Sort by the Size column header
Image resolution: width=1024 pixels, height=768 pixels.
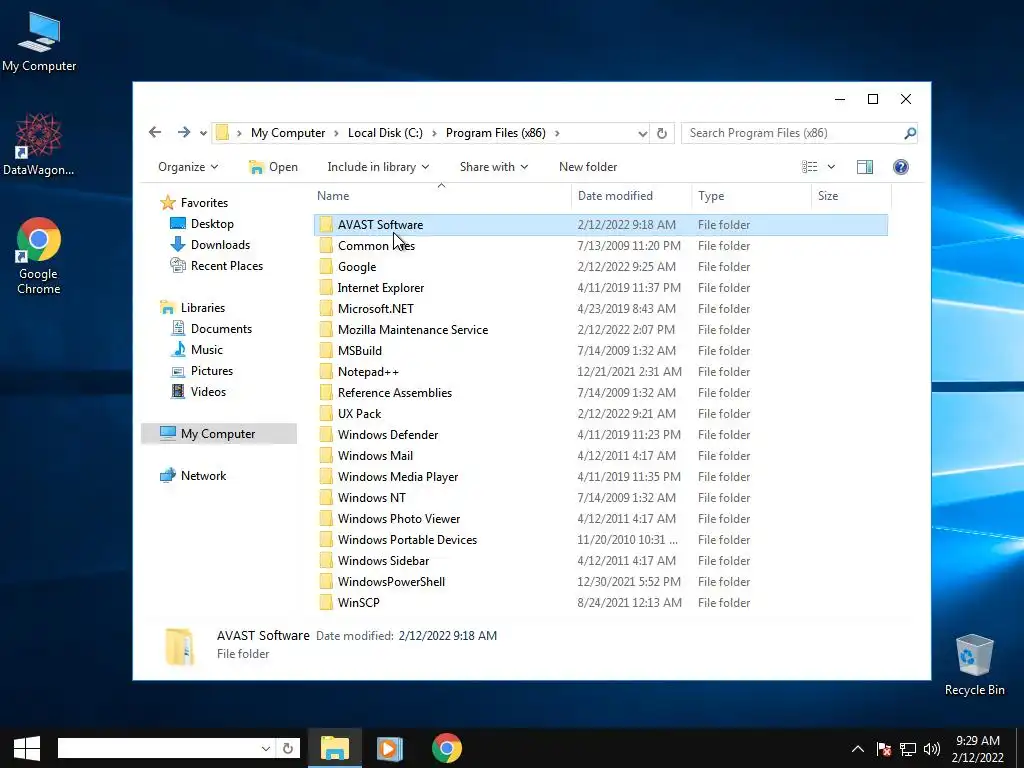click(x=828, y=196)
